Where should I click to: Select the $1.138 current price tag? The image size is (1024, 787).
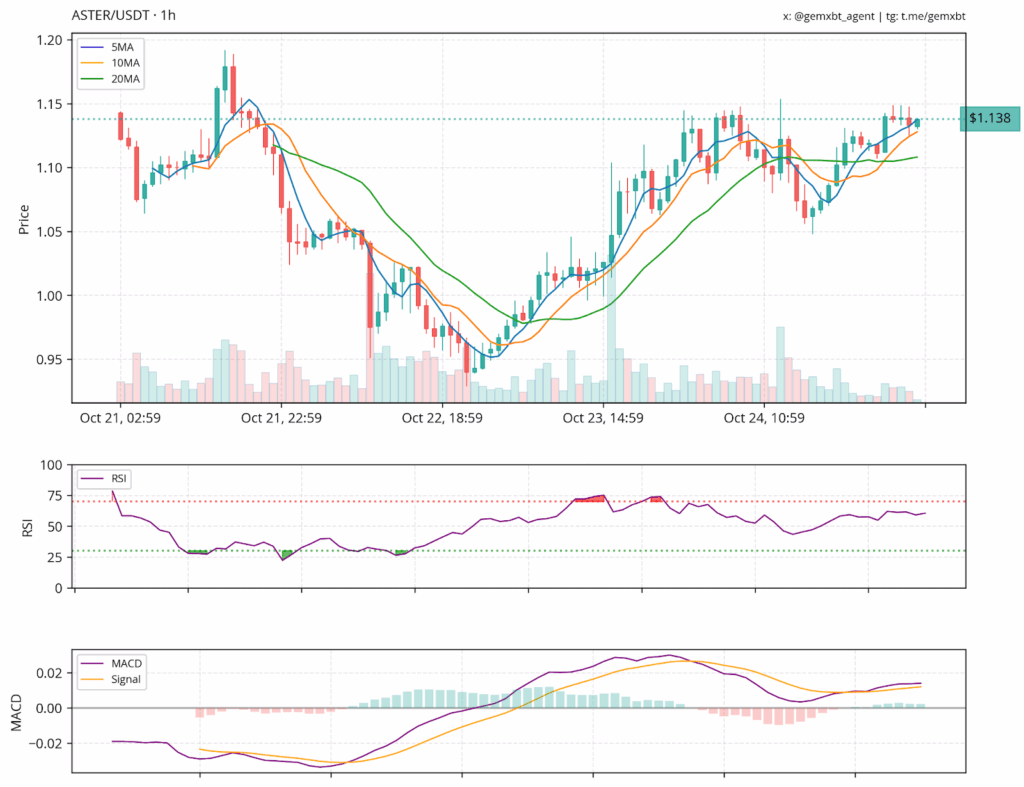[989, 119]
